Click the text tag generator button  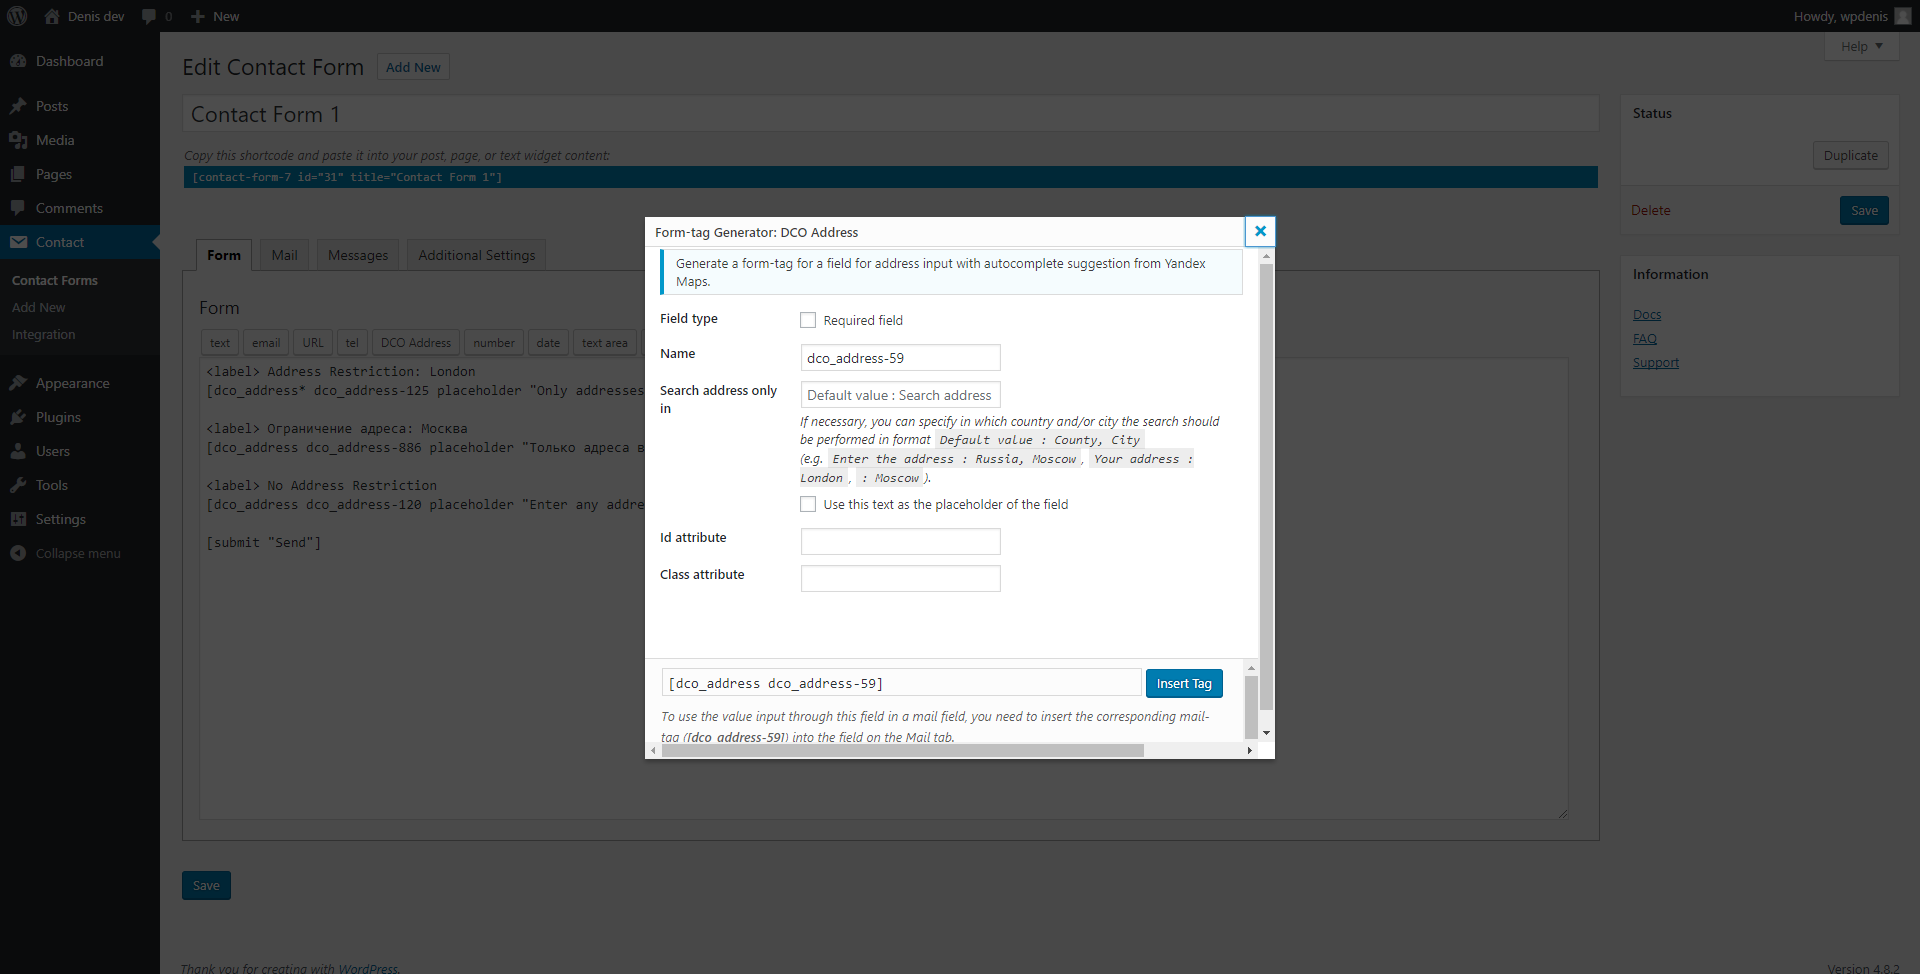pos(220,342)
